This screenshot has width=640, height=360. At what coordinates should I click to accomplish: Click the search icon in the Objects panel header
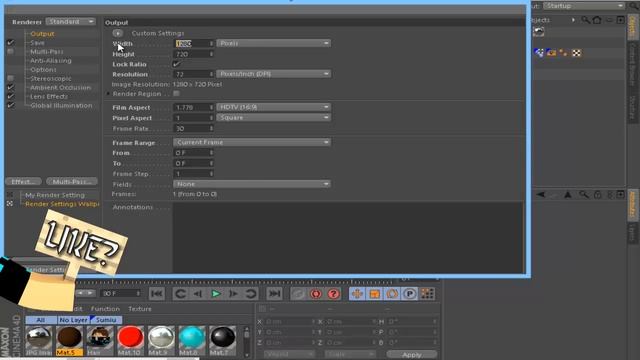tap(585, 20)
